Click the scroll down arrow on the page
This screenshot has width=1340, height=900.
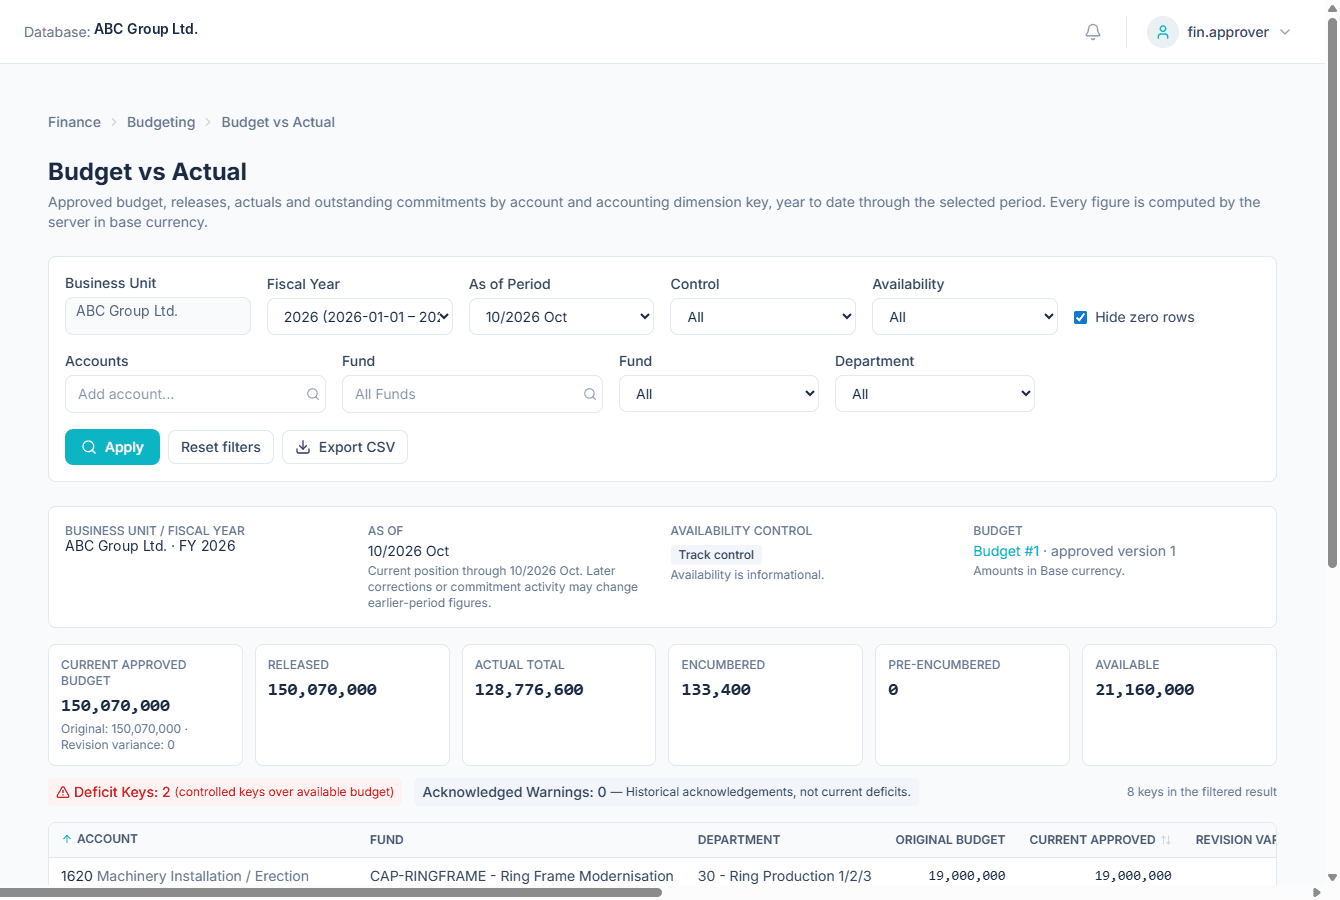point(1332,878)
